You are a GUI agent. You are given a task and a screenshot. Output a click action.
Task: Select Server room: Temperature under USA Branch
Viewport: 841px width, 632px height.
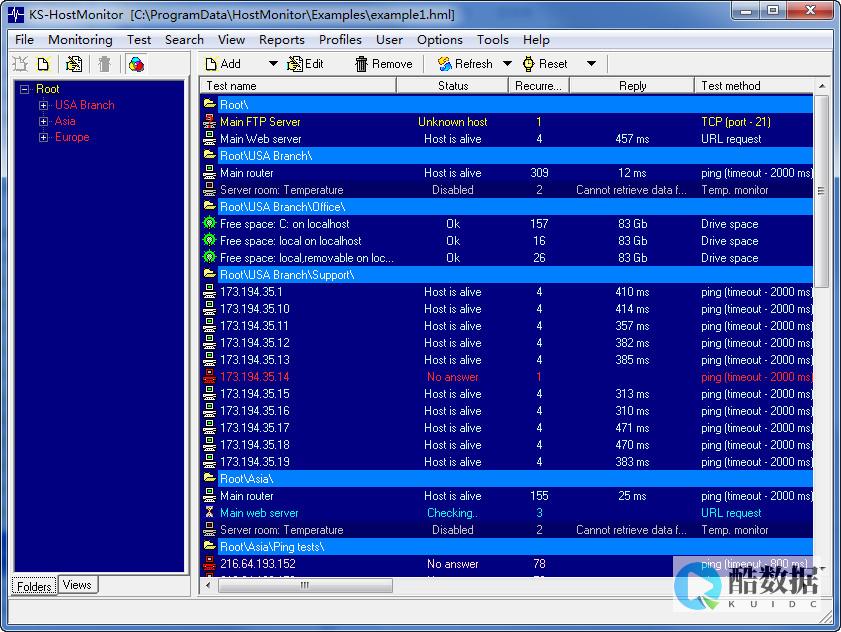507,190
